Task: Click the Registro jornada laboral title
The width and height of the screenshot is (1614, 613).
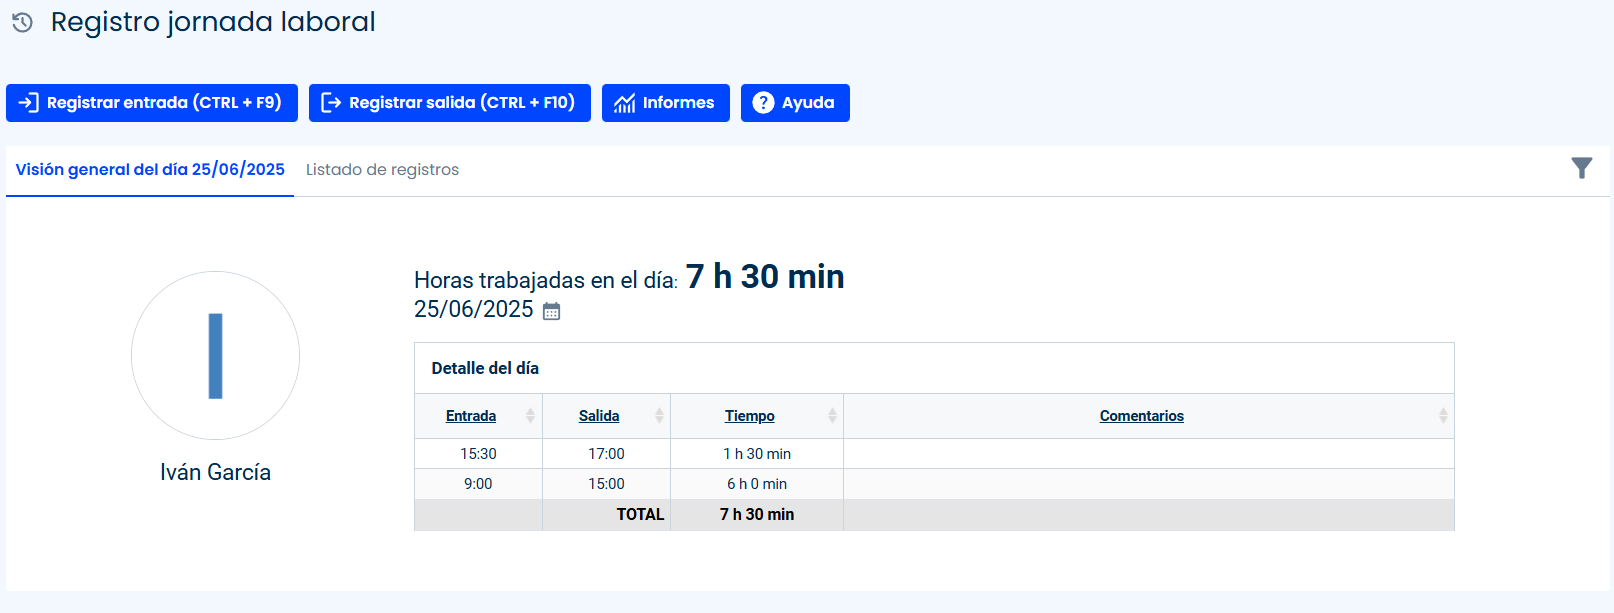Action: tap(213, 22)
